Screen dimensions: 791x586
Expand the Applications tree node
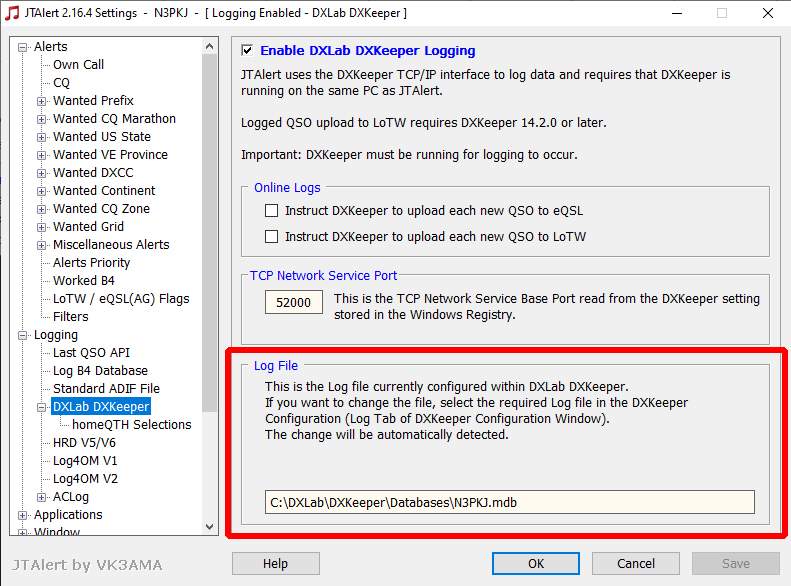click(x=22, y=515)
